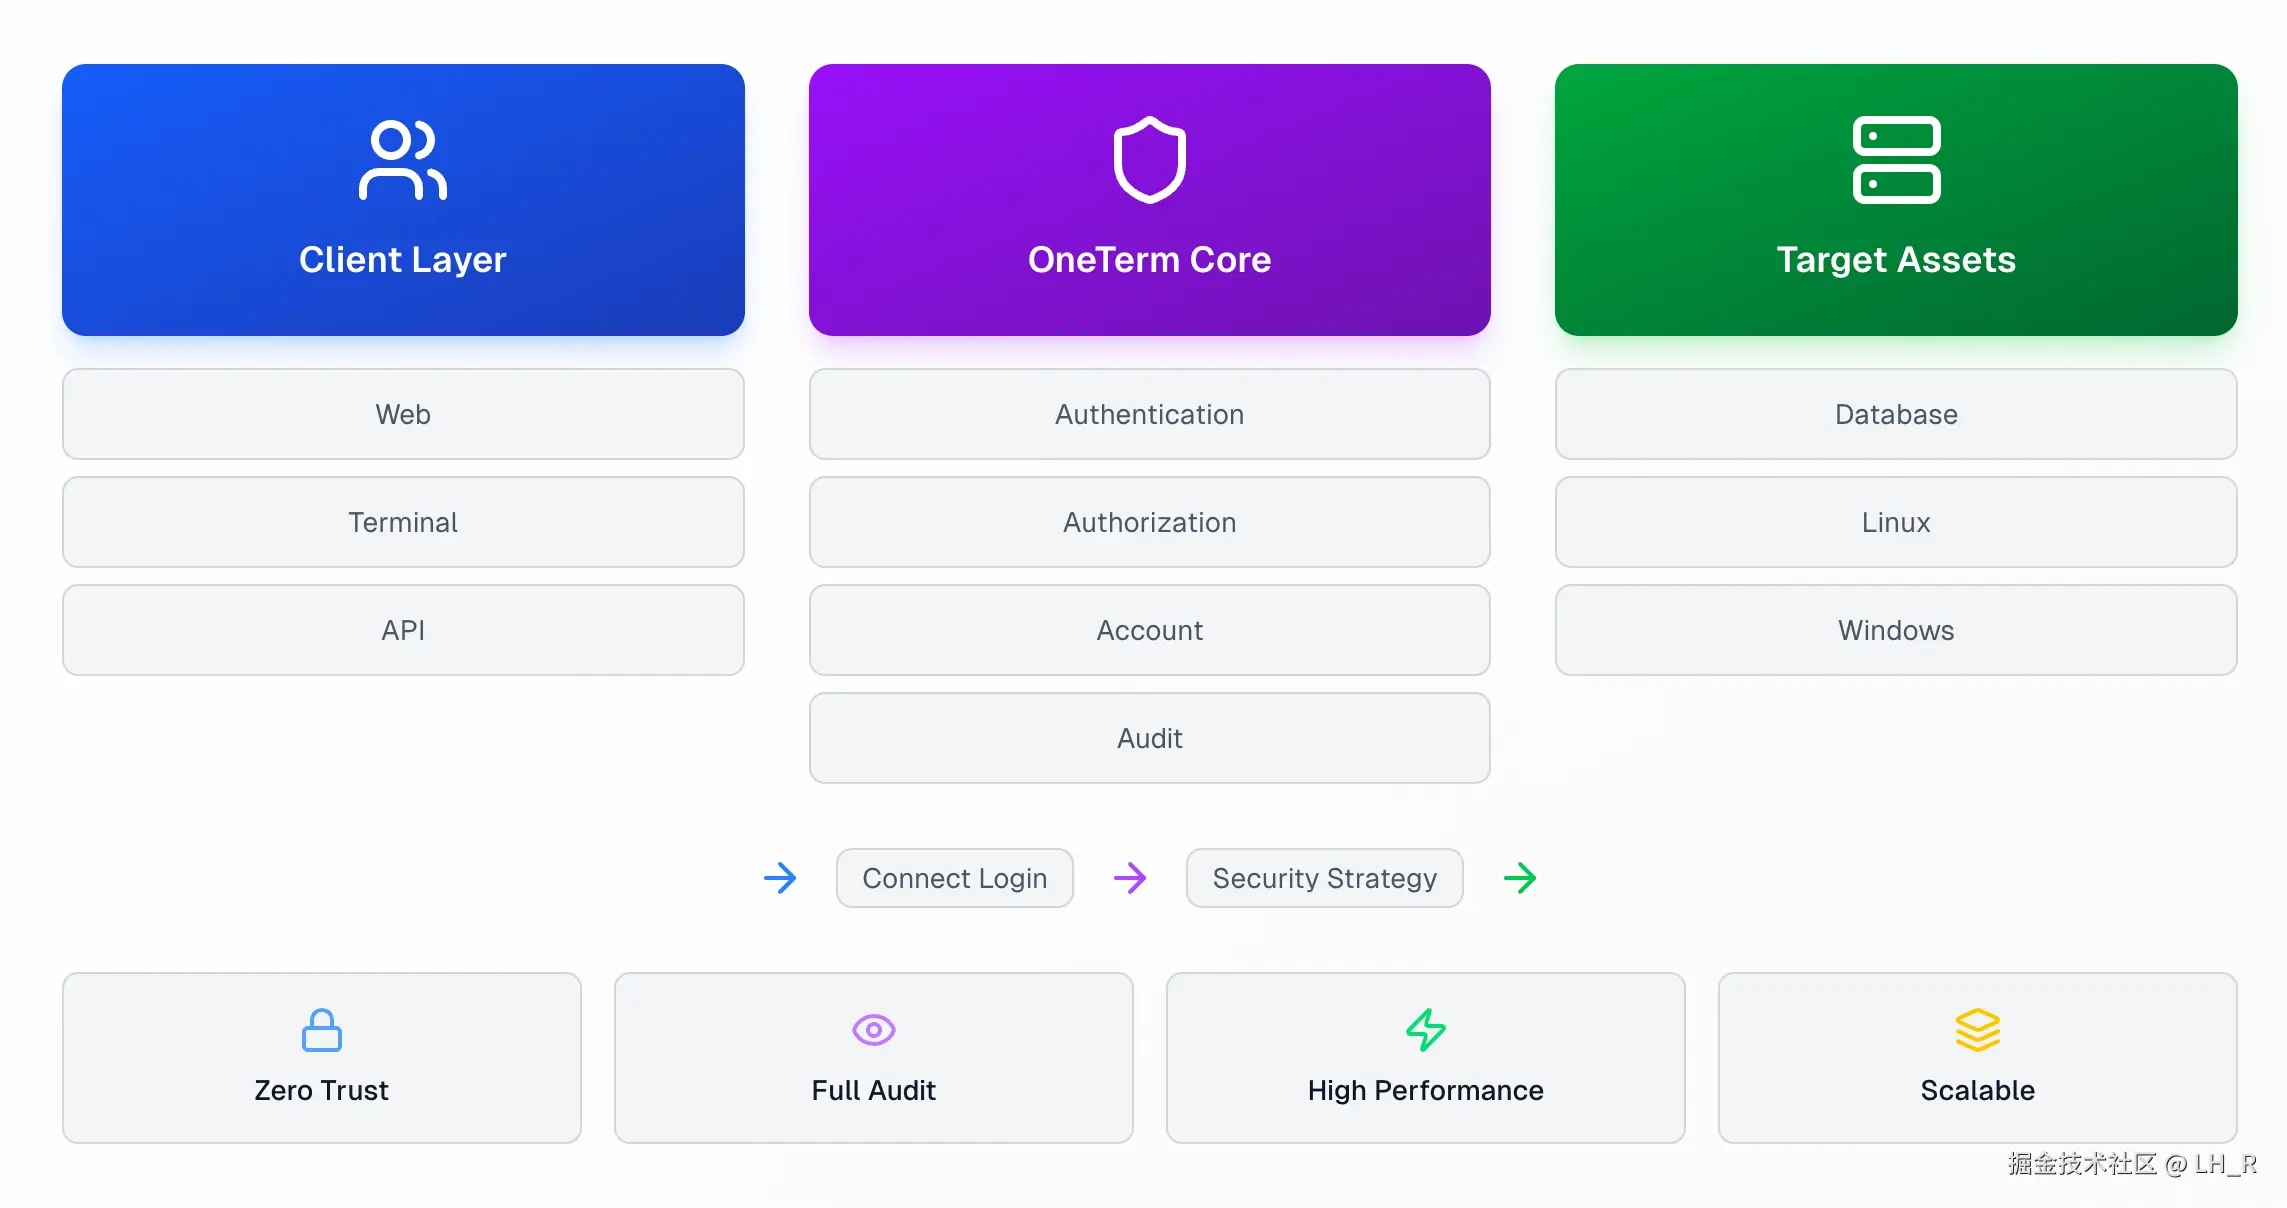Select the Client Layer heading text
2287x1208 pixels.
tap(403, 260)
